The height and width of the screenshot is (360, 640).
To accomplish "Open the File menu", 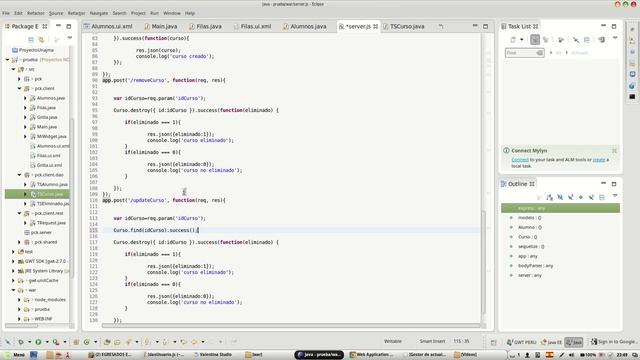I will pos(6,13).
